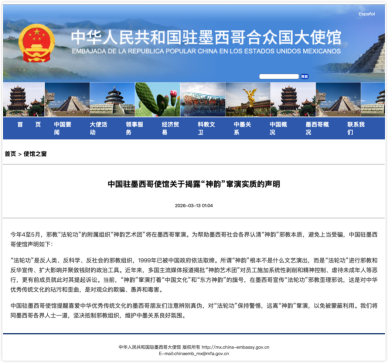Click the article headline about “神韵”
This screenshot has width=389, height=364.
click(194, 184)
